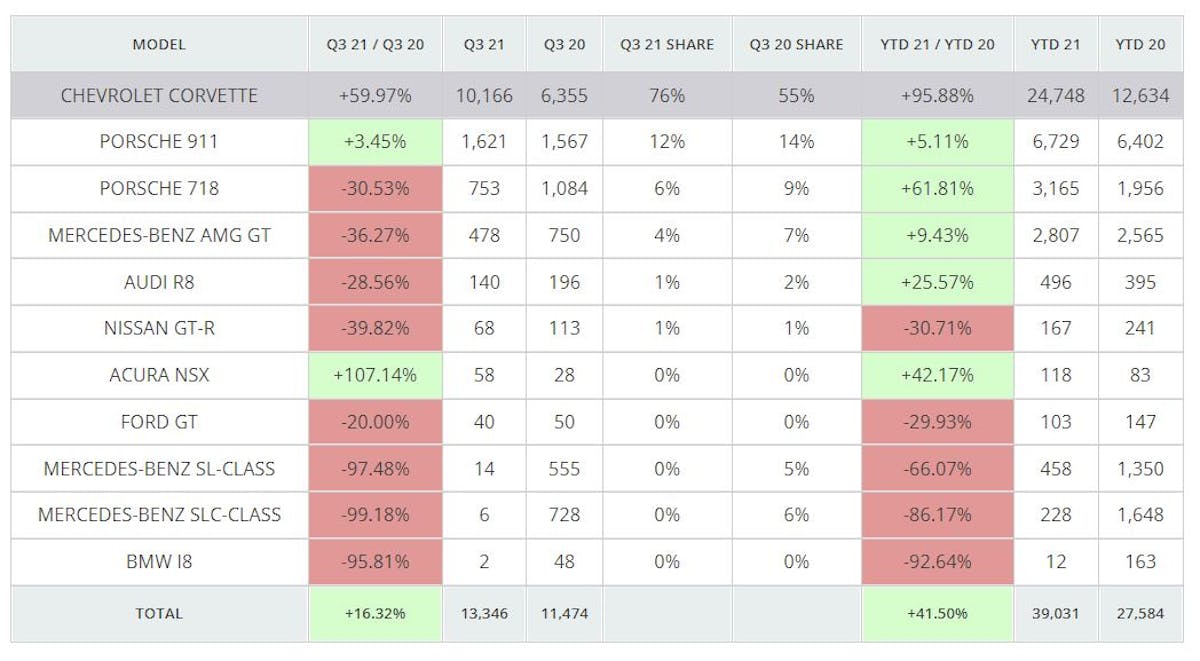This screenshot has width=1200, height=661.
Task: Select the red -99.18% SLC-Class cell
Action: [375, 515]
